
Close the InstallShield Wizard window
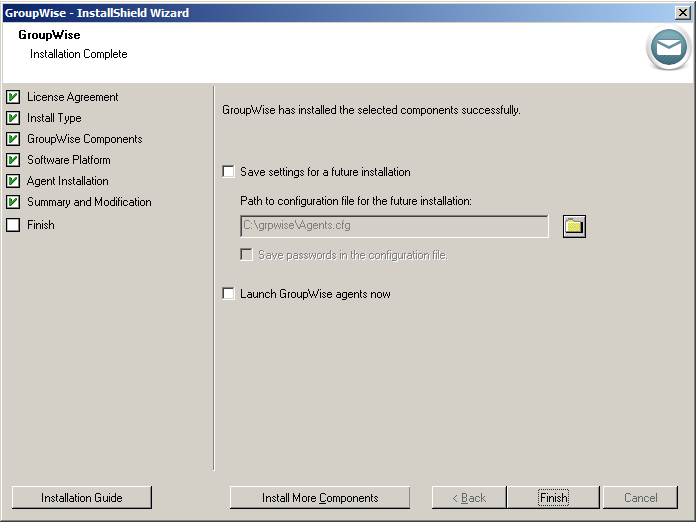pyautogui.click(x=682, y=12)
